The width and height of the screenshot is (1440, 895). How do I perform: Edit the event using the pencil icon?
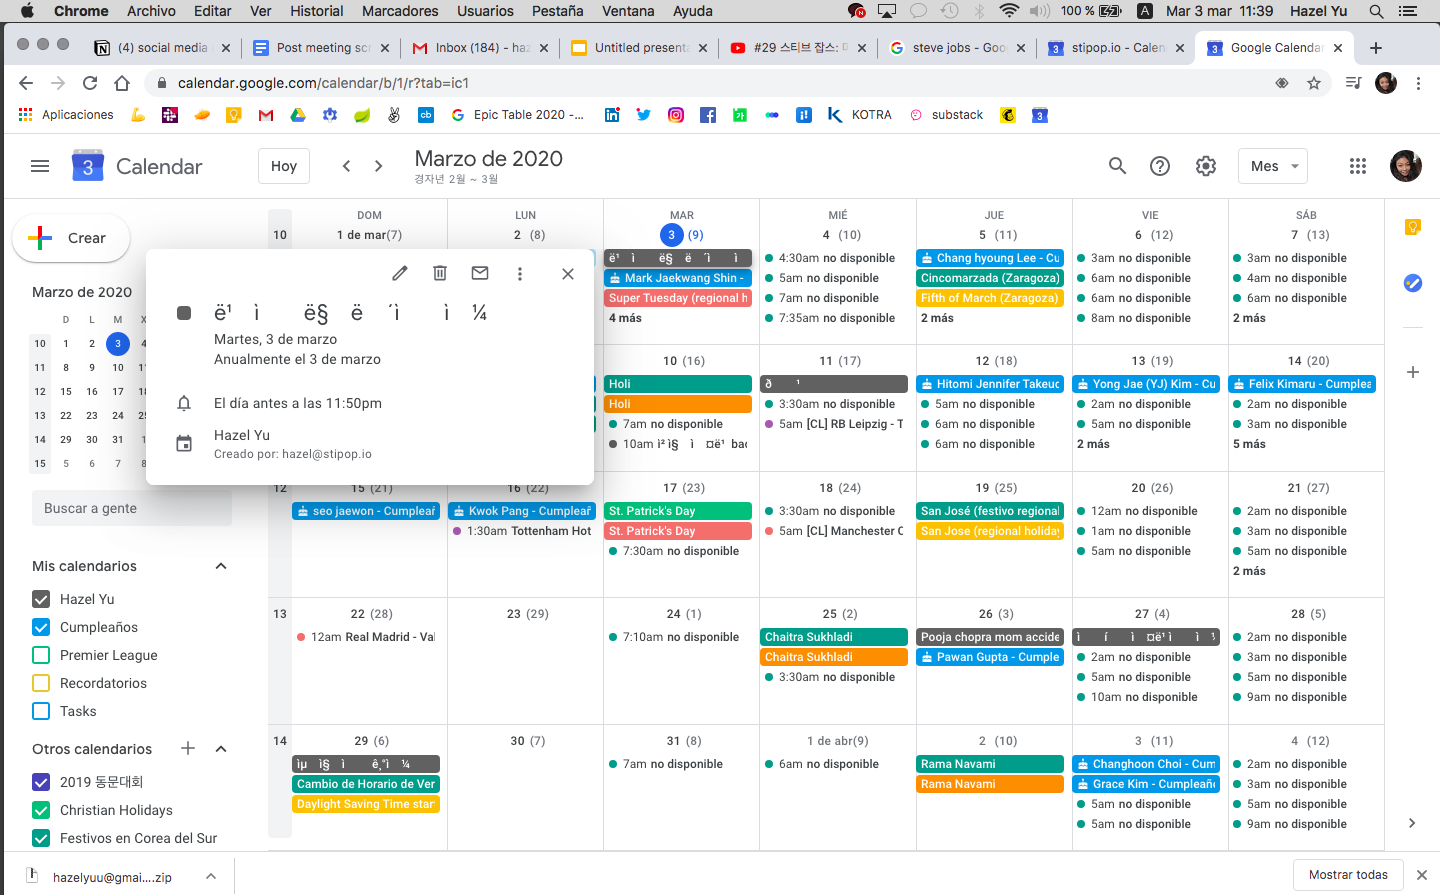[x=399, y=272]
